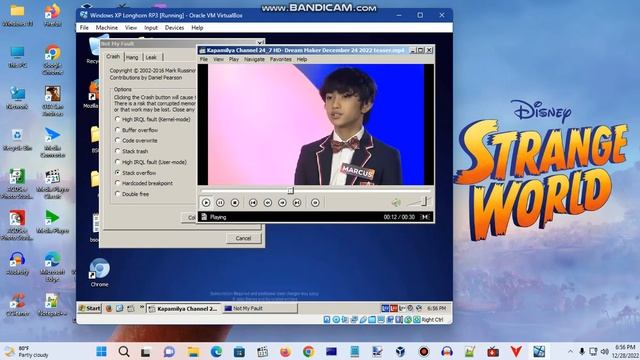Switch to the Crash tab in Not My Fault
This screenshot has width=640, height=360.
pos(113,56)
